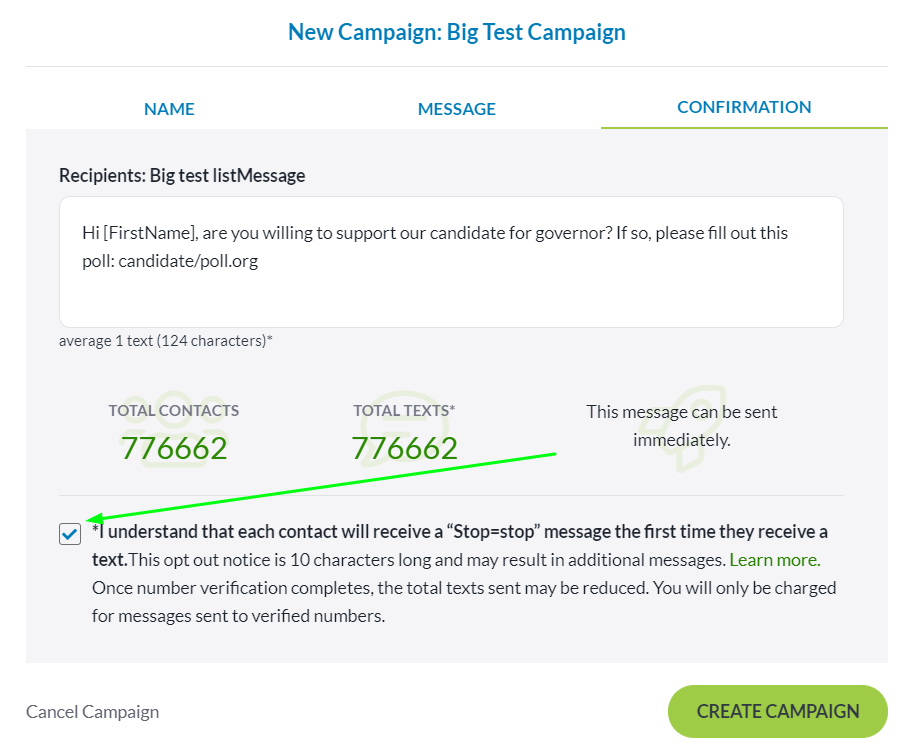Click Cancel Campaign

point(92,712)
